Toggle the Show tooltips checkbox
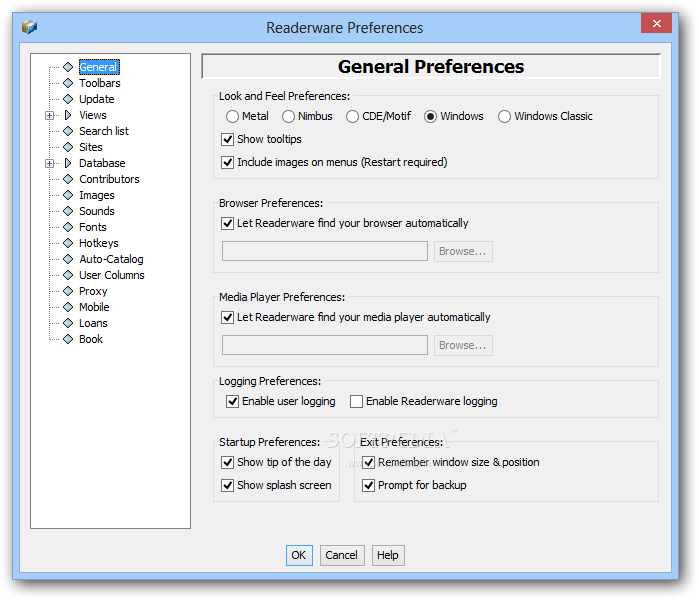Viewport: 699px width, 600px height. (x=227, y=140)
